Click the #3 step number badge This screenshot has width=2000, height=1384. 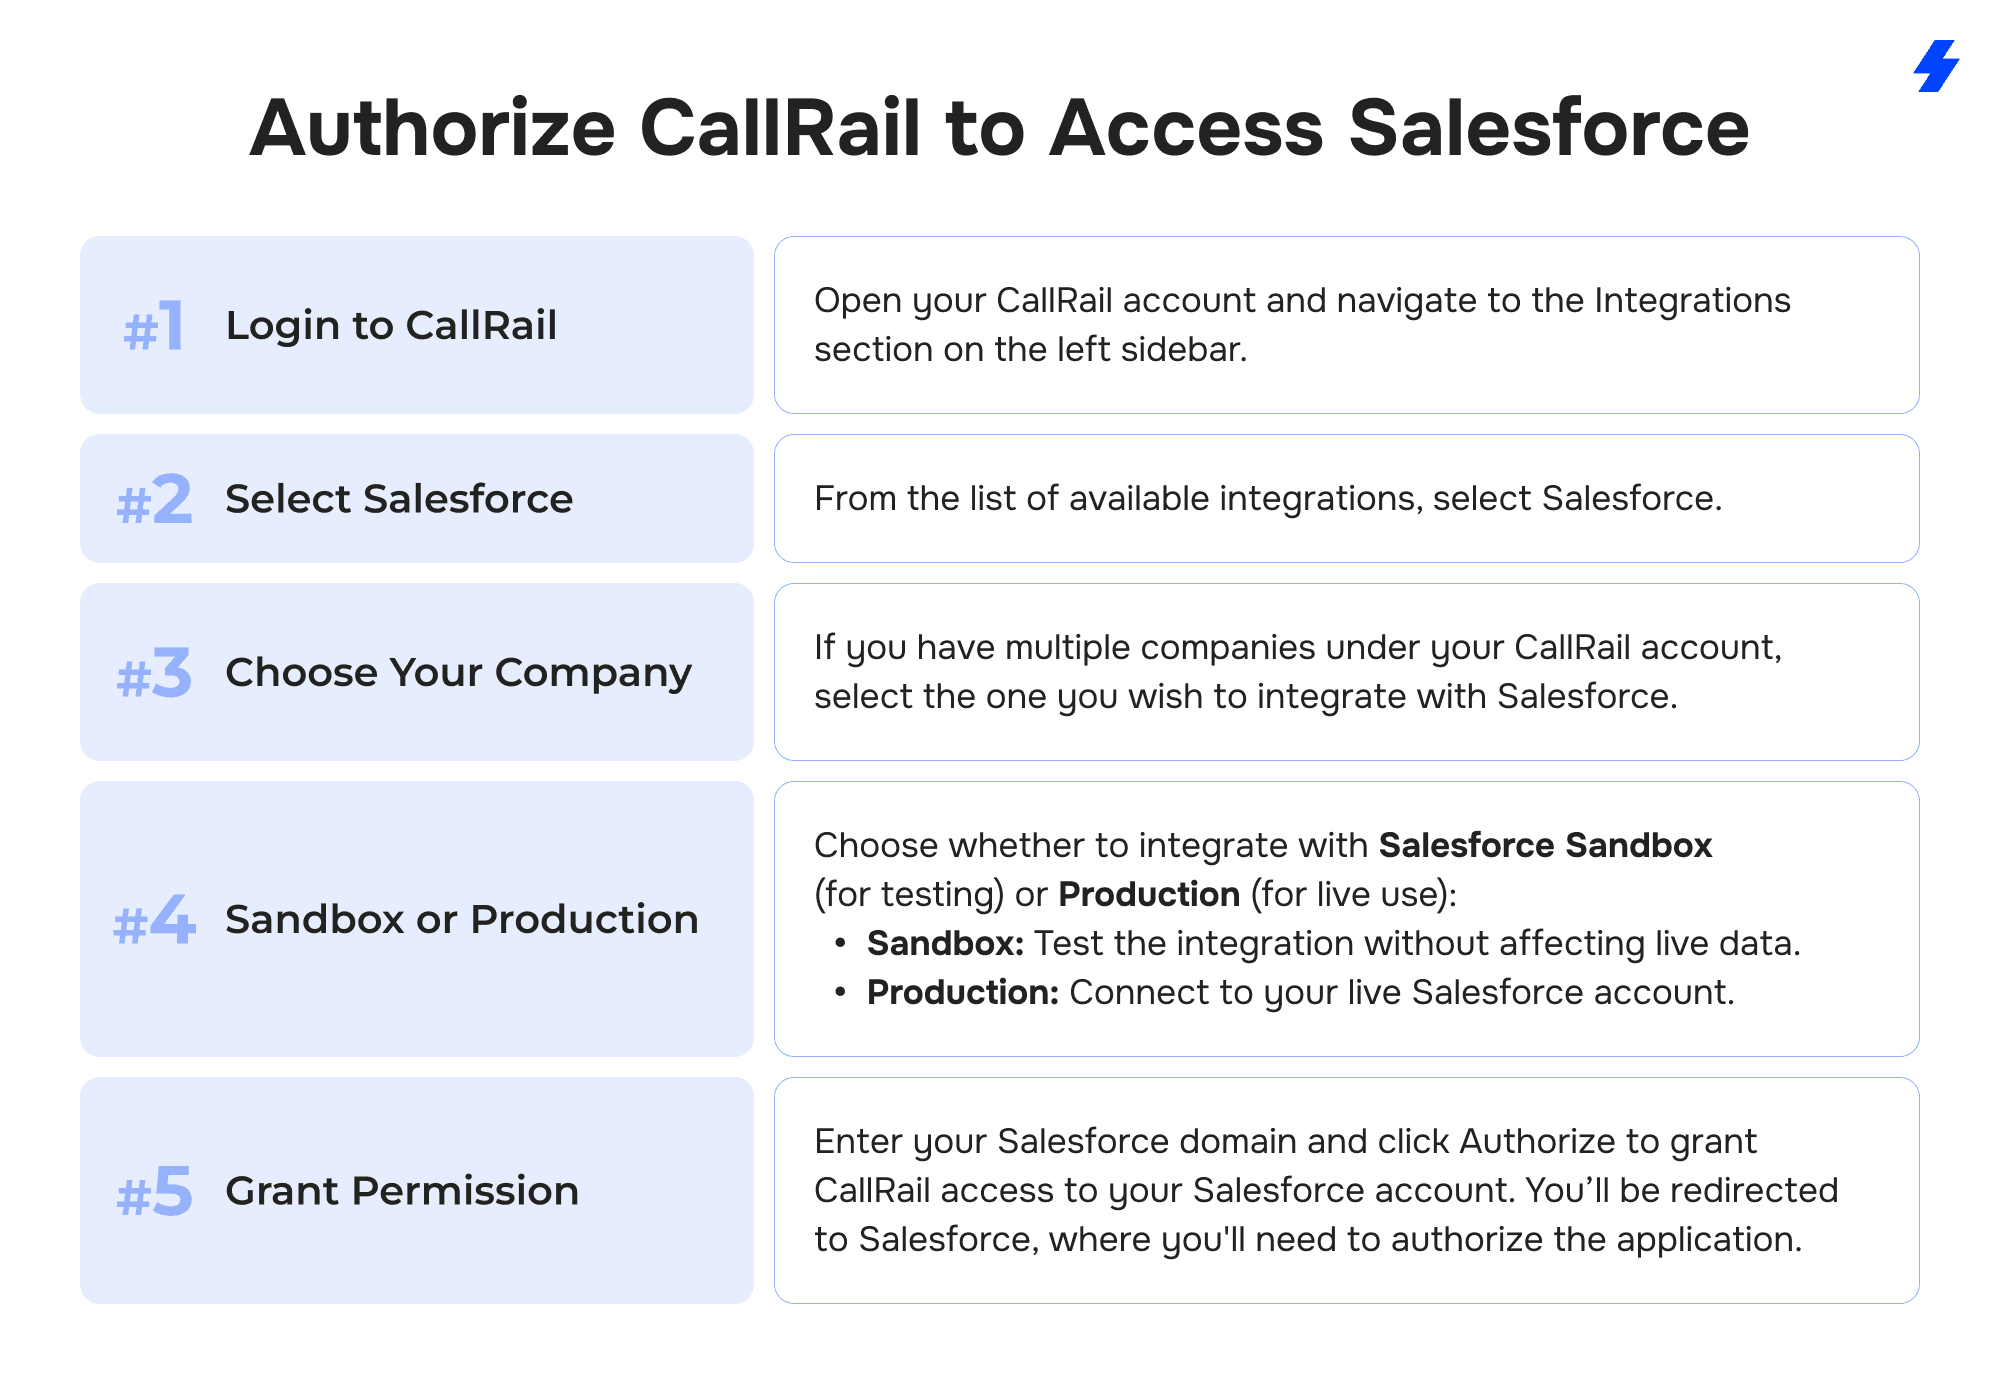pos(154,673)
